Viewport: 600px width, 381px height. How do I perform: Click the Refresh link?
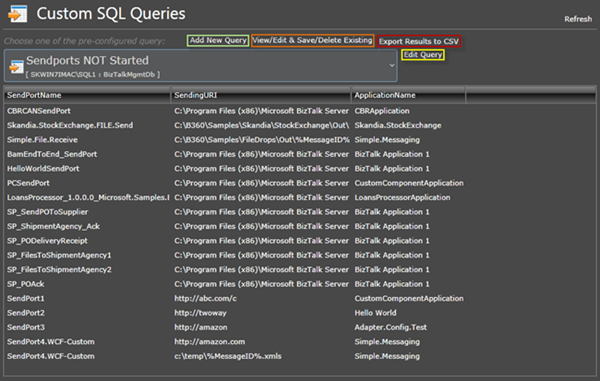[x=578, y=19]
